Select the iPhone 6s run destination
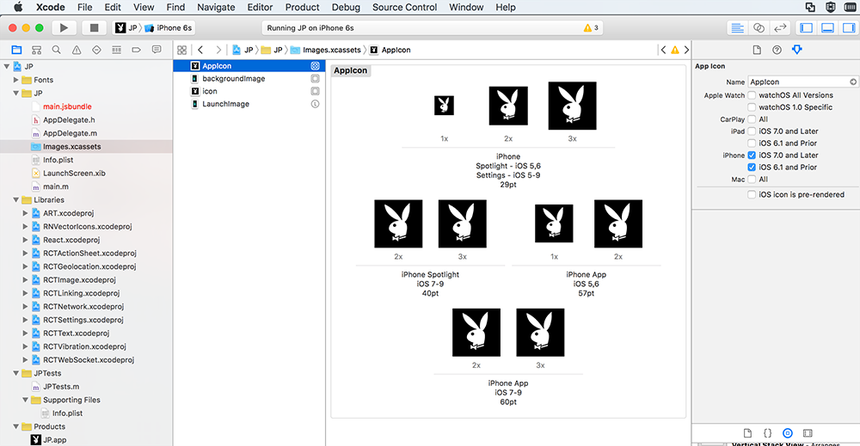Screen dimensions: 860x446 click(x=174, y=28)
